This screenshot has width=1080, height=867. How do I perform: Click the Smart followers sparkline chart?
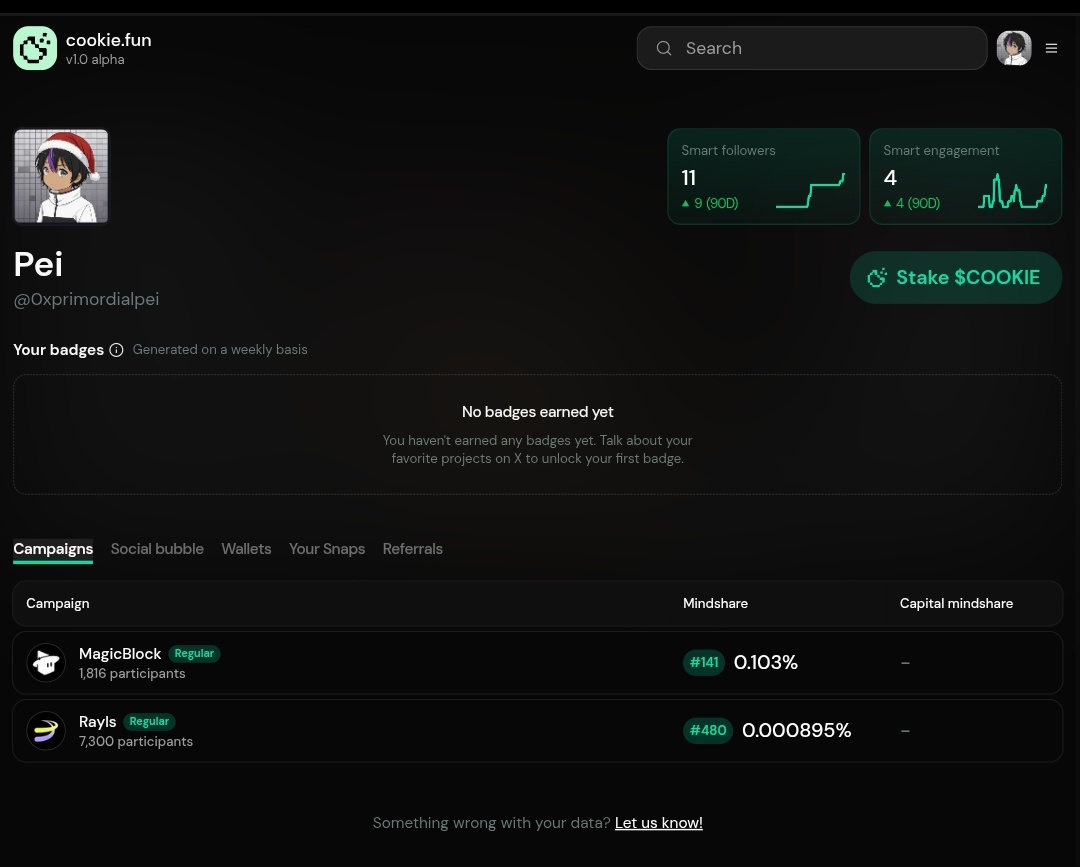tap(810, 191)
